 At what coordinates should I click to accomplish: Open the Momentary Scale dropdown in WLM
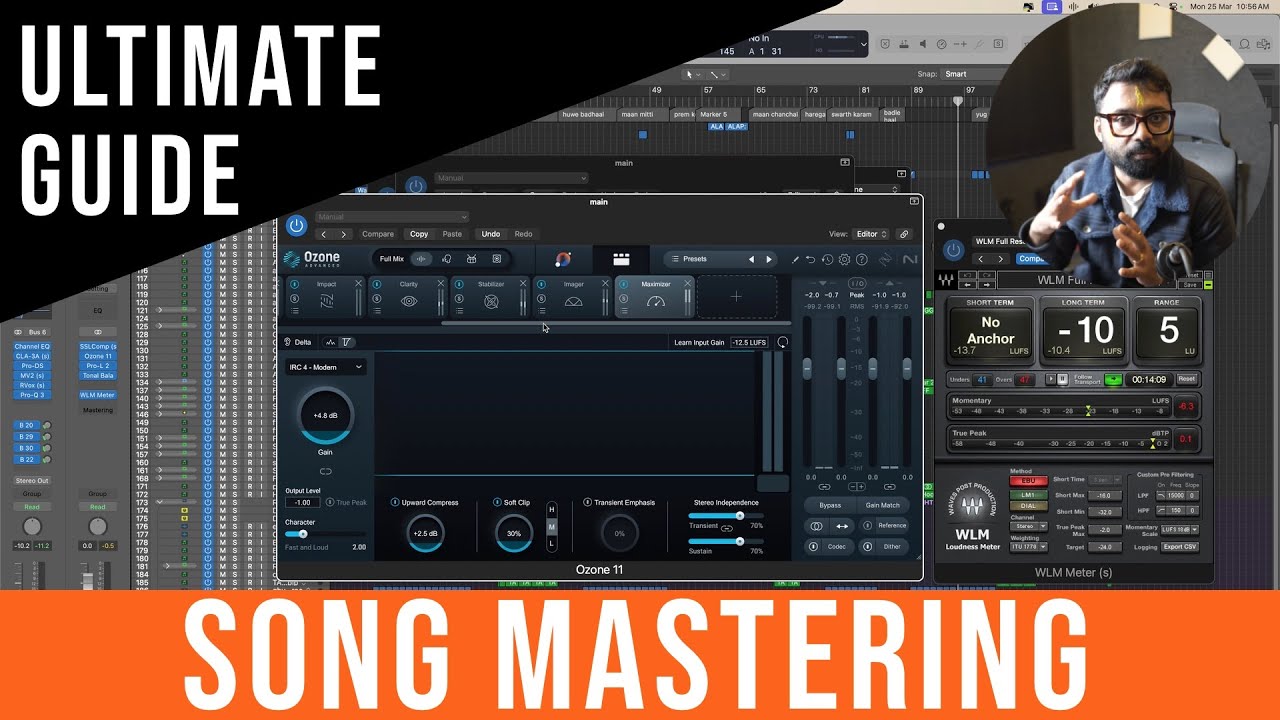point(1180,529)
